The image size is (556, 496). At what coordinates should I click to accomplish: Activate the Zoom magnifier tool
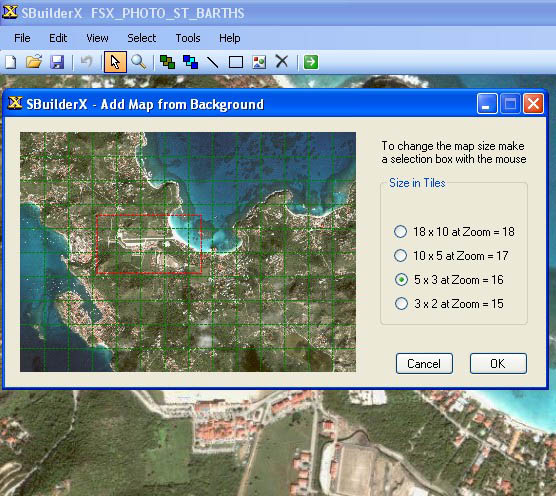(139, 62)
